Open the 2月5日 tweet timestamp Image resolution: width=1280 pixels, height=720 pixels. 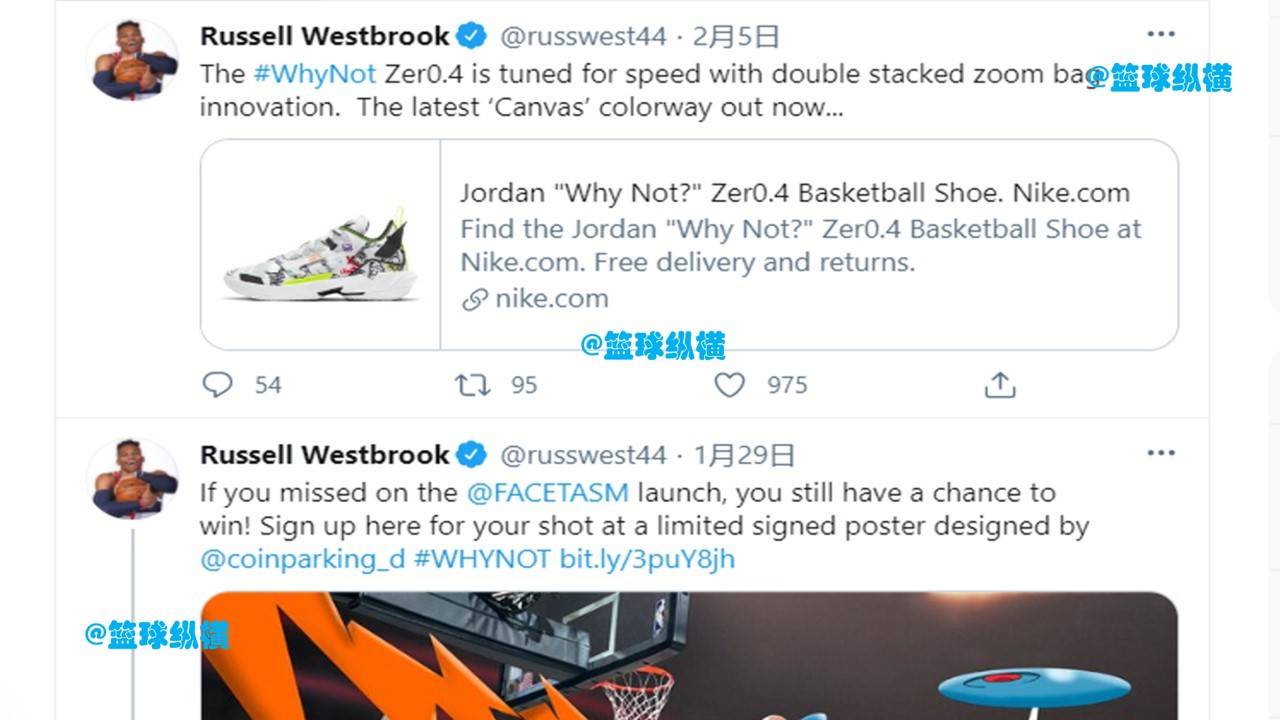tap(735, 37)
